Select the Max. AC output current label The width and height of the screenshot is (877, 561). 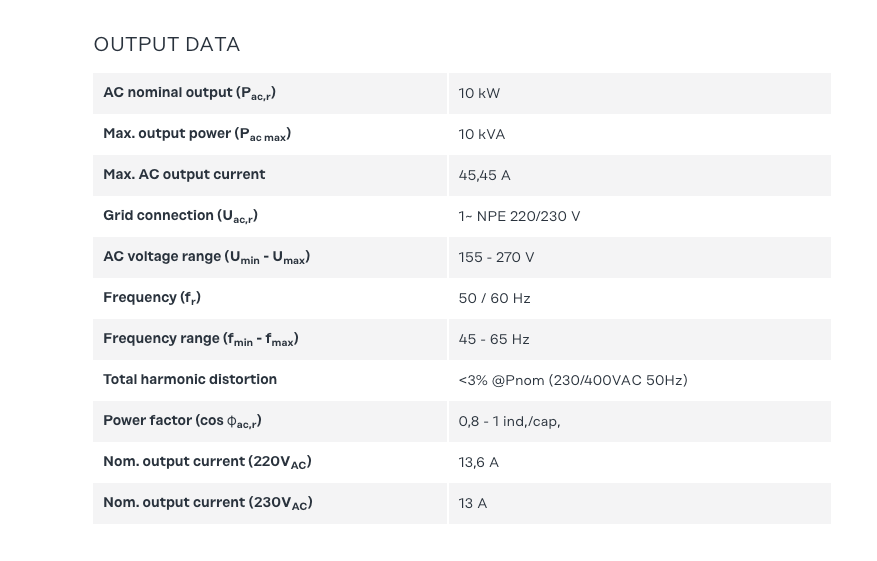click(184, 174)
